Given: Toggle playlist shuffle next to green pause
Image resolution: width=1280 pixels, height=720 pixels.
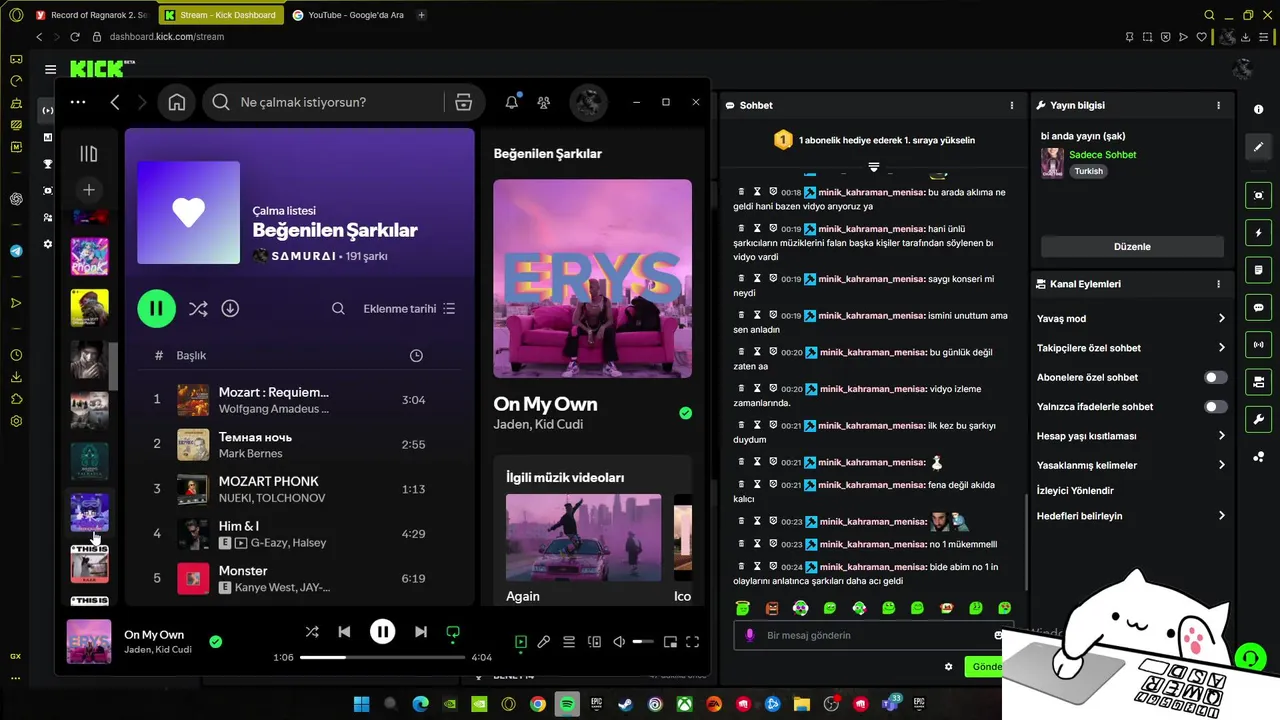Looking at the screenshot, I should (x=198, y=309).
